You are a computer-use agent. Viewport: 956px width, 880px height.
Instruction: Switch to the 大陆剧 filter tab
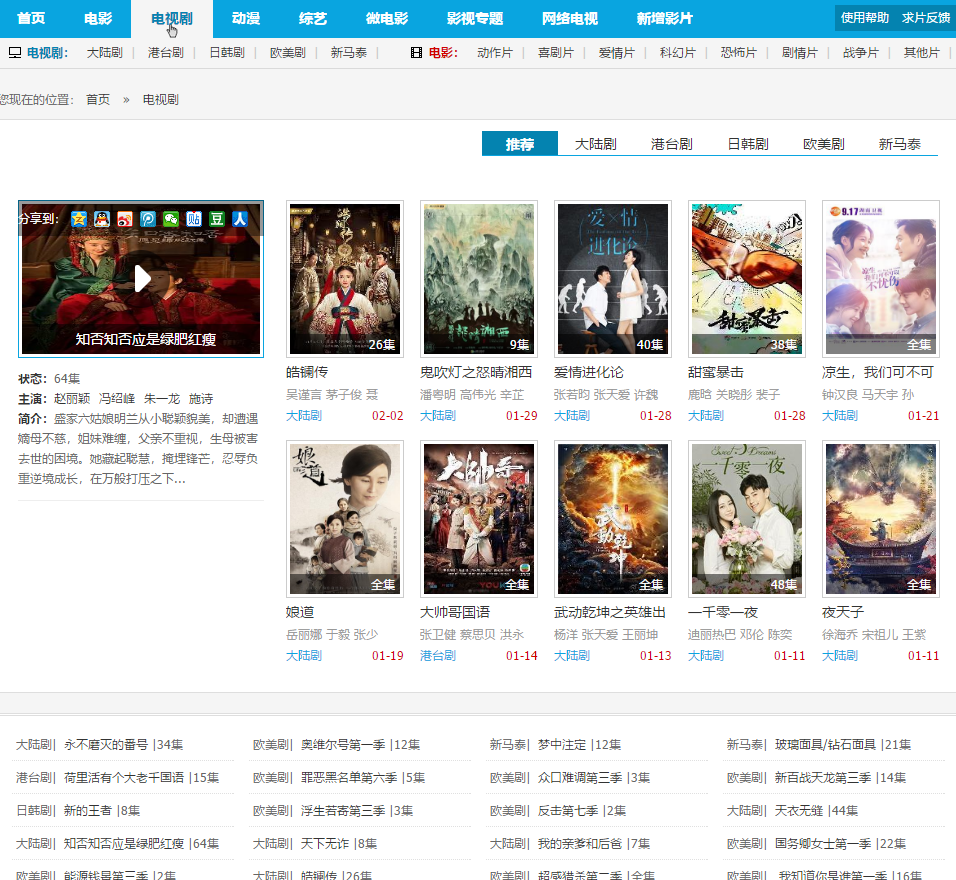pos(596,144)
